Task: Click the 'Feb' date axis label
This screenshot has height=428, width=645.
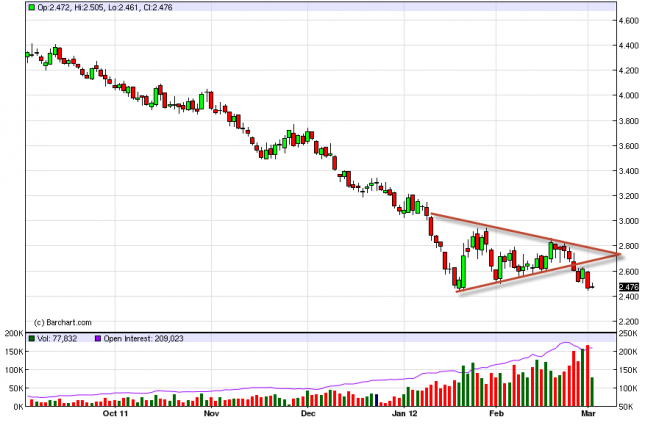Action: tap(497, 414)
